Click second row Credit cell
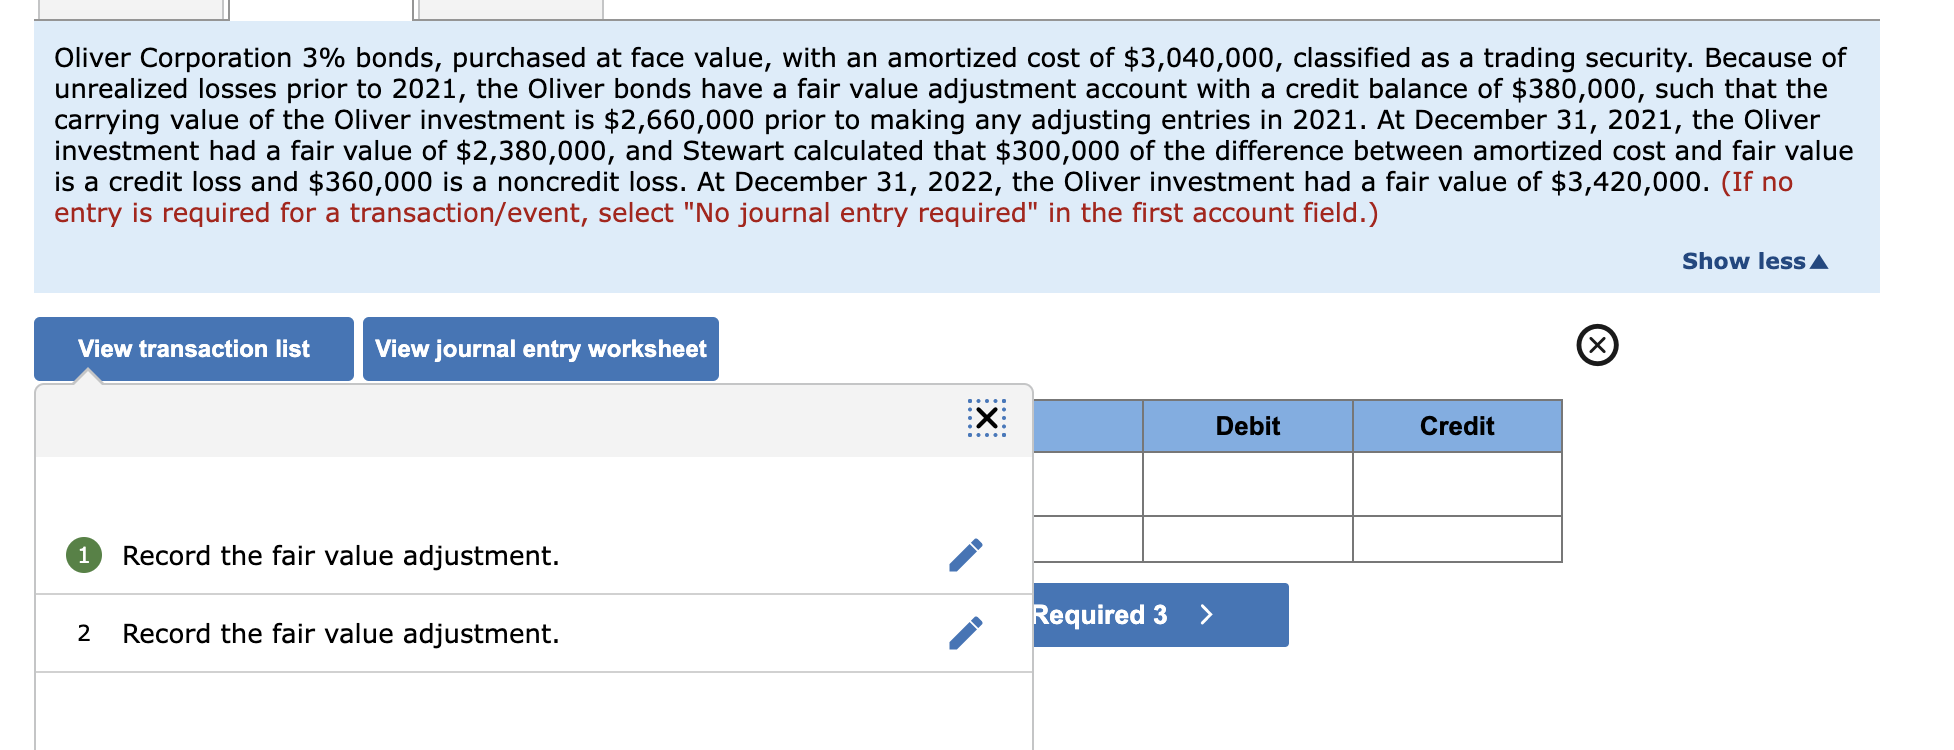 (x=1457, y=539)
